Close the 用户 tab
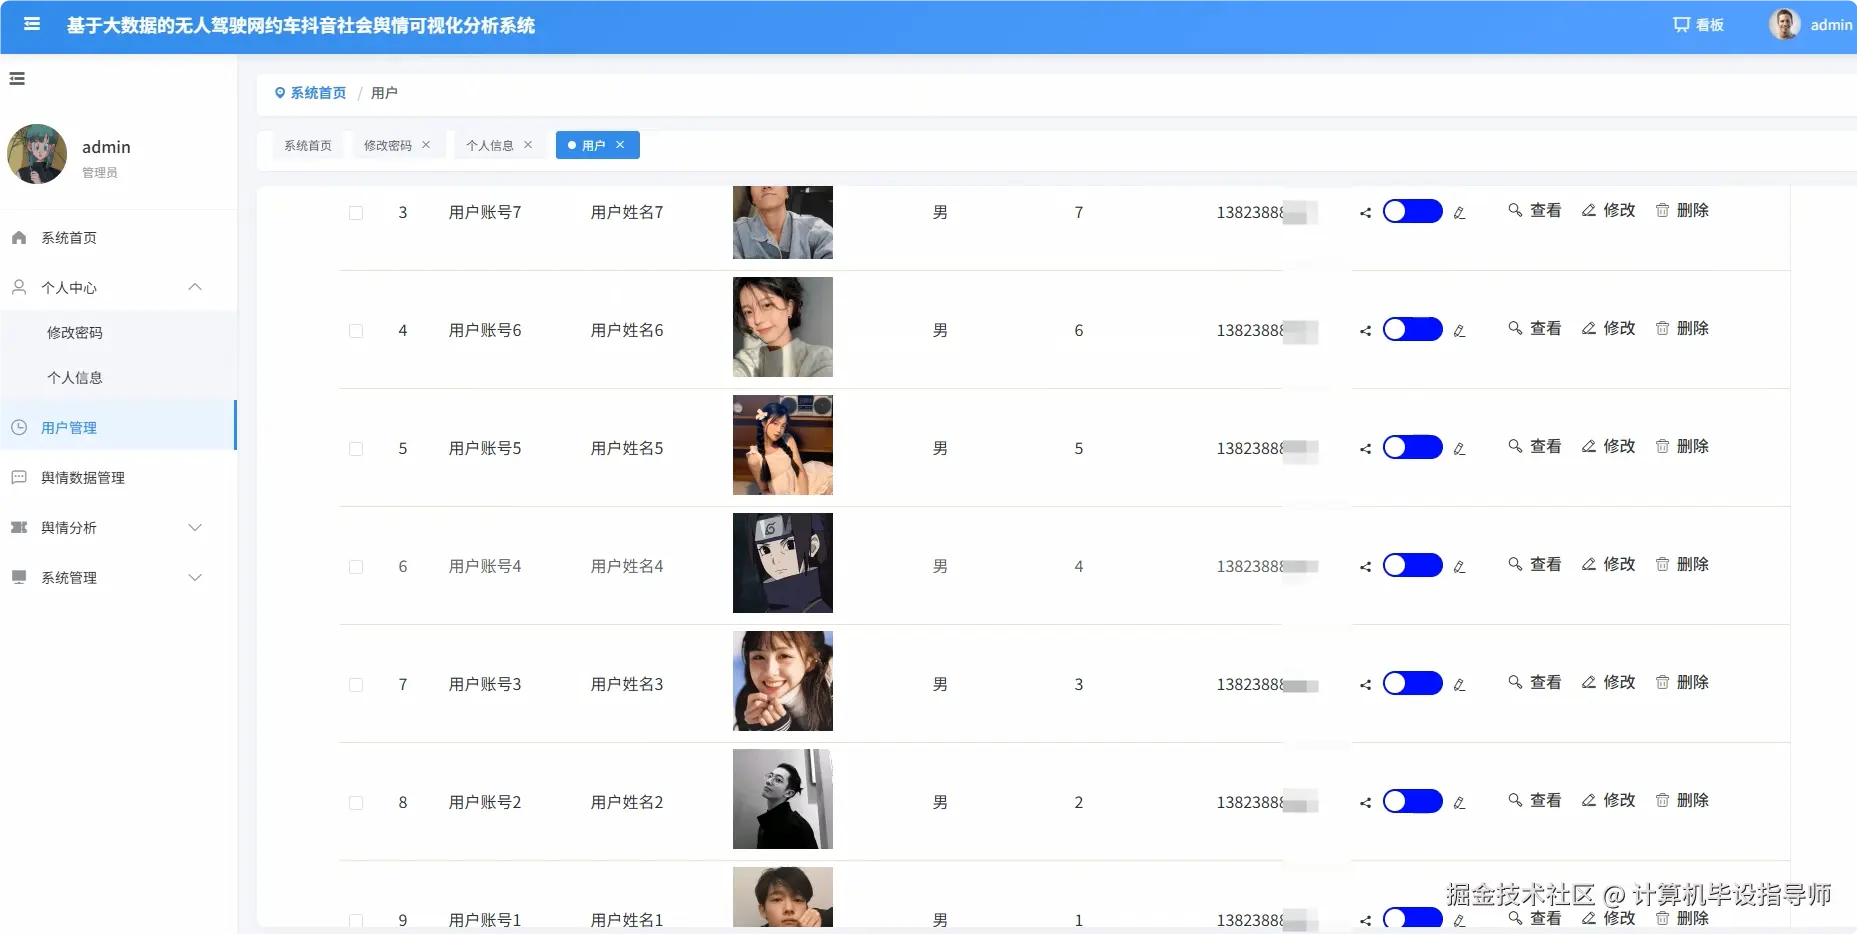 coord(620,145)
